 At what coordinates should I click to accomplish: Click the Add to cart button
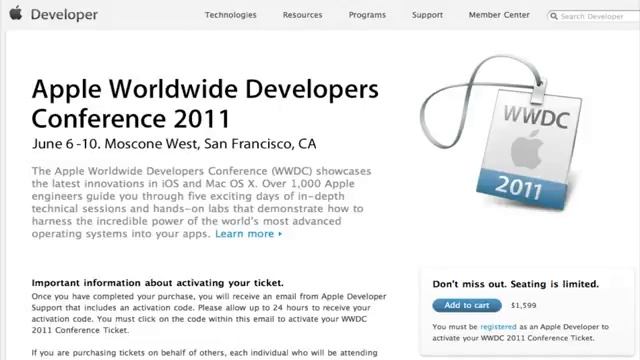(x=467, y=305)
